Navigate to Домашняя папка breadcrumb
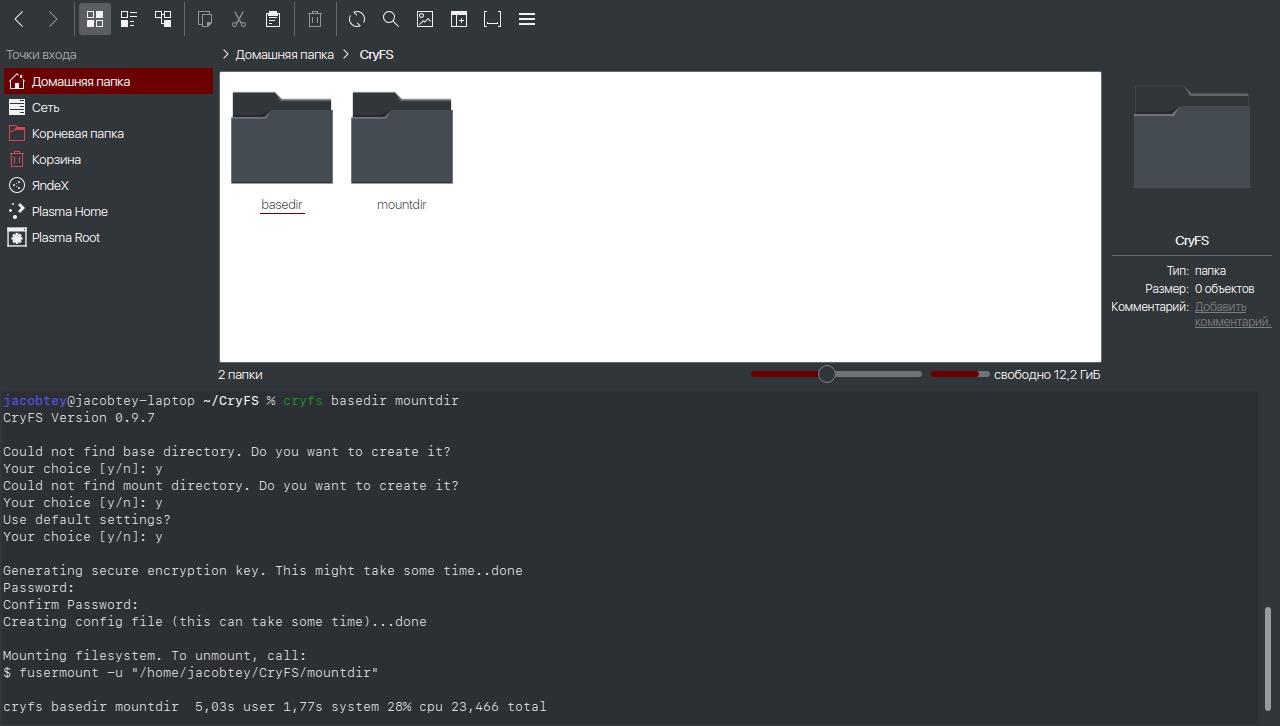Viewport: 1280px width, 726px height. tap(285, 54)
